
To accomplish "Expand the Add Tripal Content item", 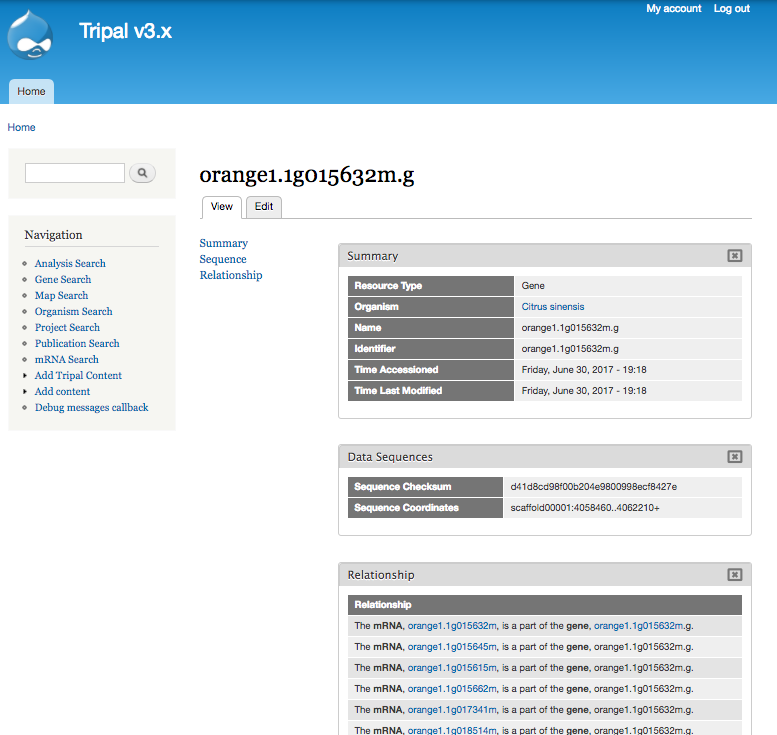I will click(x=78, y=375).
